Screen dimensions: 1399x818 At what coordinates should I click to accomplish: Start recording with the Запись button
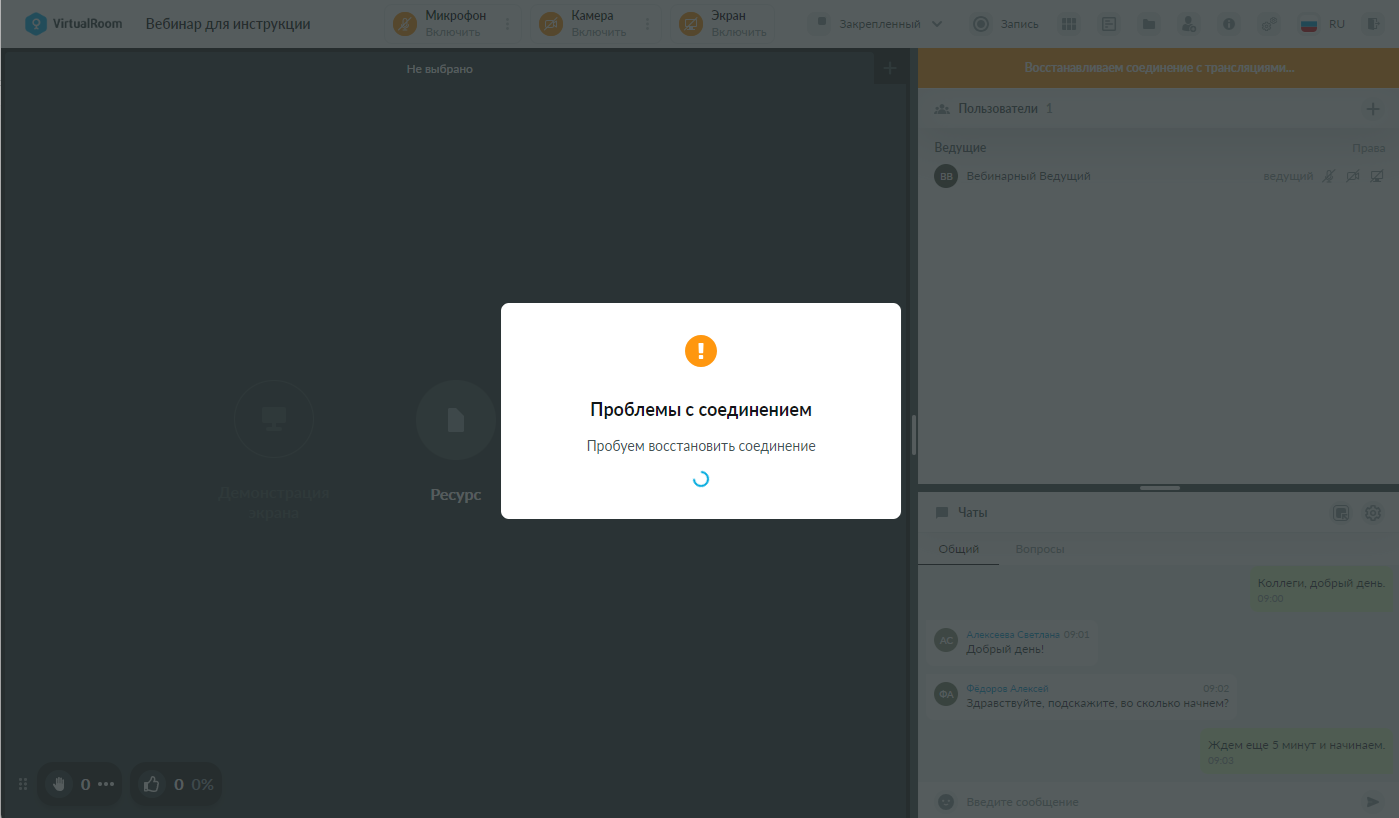(x=1005, y=24)
